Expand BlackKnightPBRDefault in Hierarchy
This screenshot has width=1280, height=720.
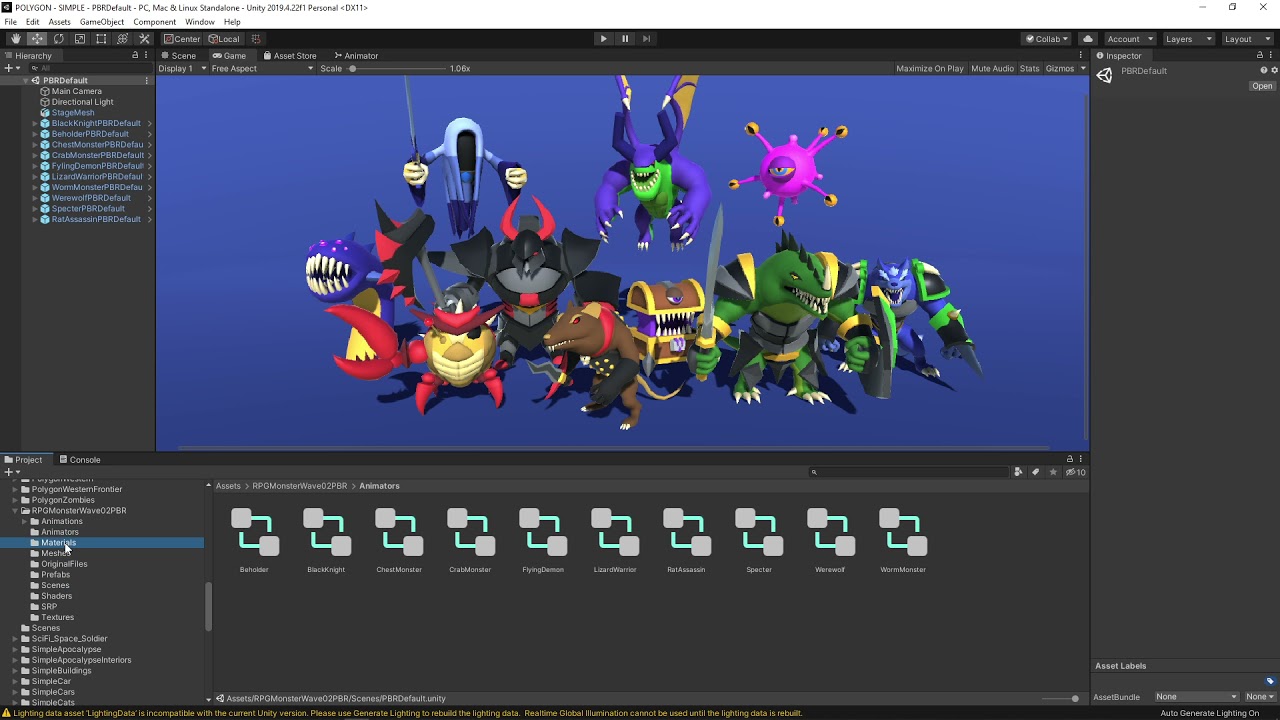coord(35,123)
